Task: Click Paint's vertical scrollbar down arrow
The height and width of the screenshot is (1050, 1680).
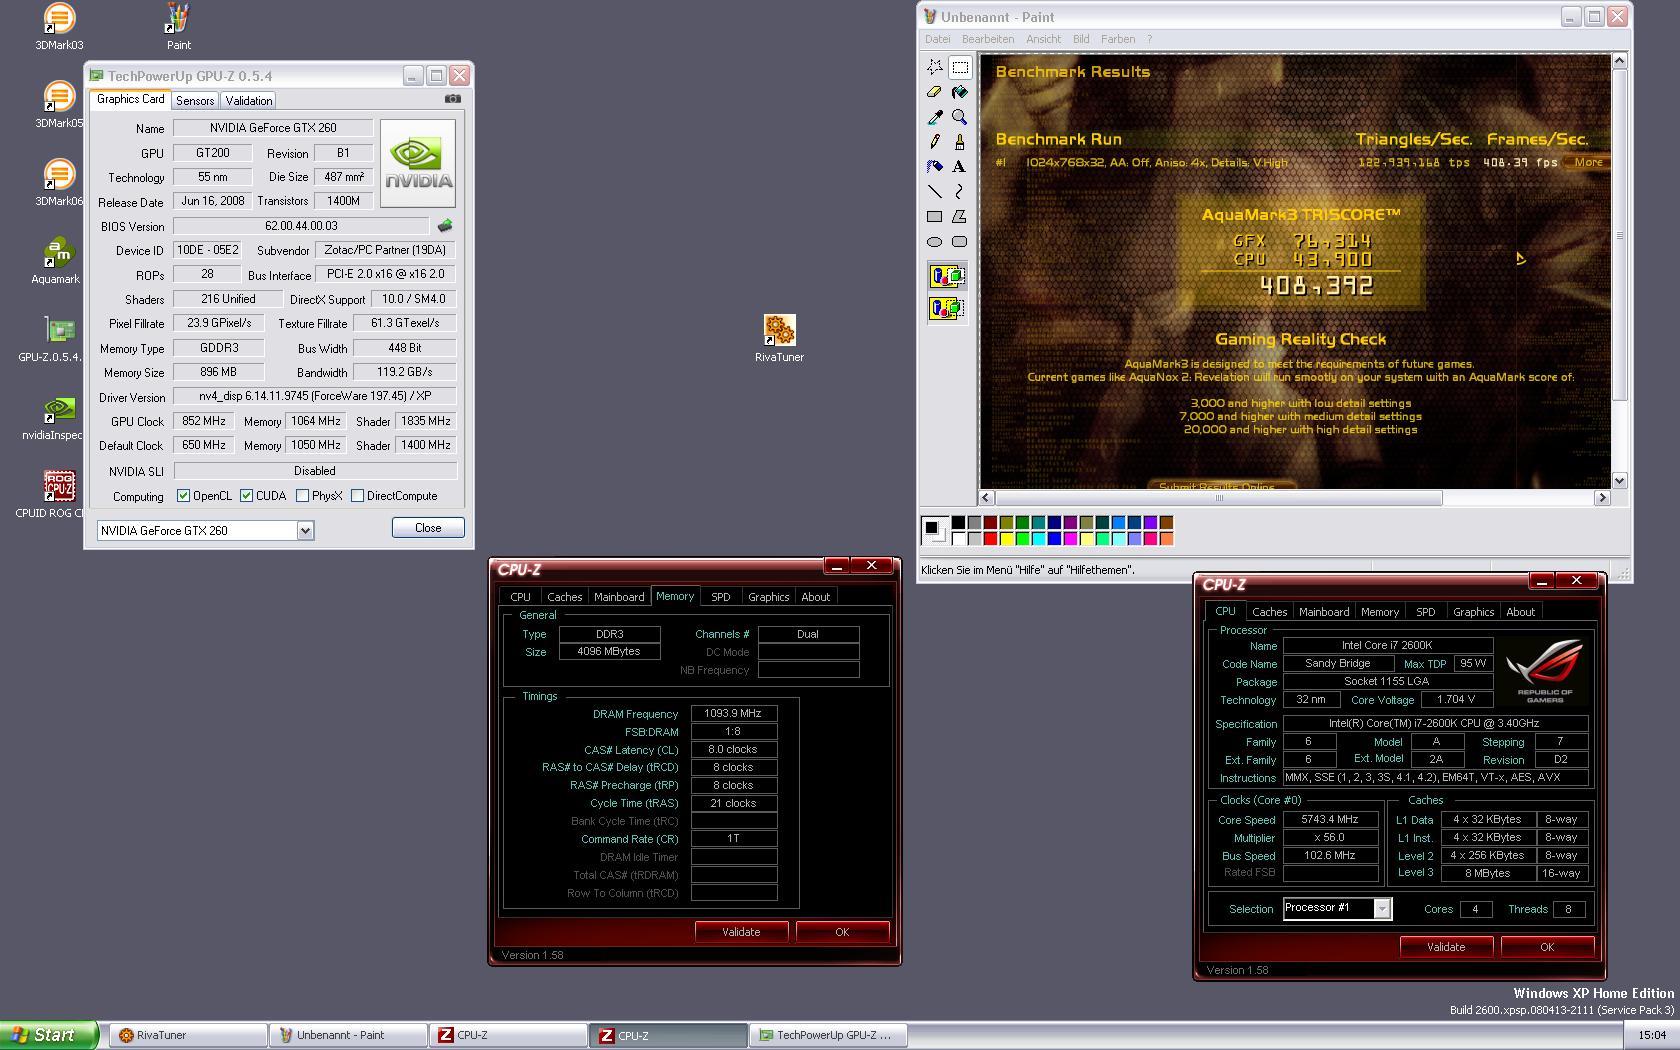Action: (x=1620, y=480)
